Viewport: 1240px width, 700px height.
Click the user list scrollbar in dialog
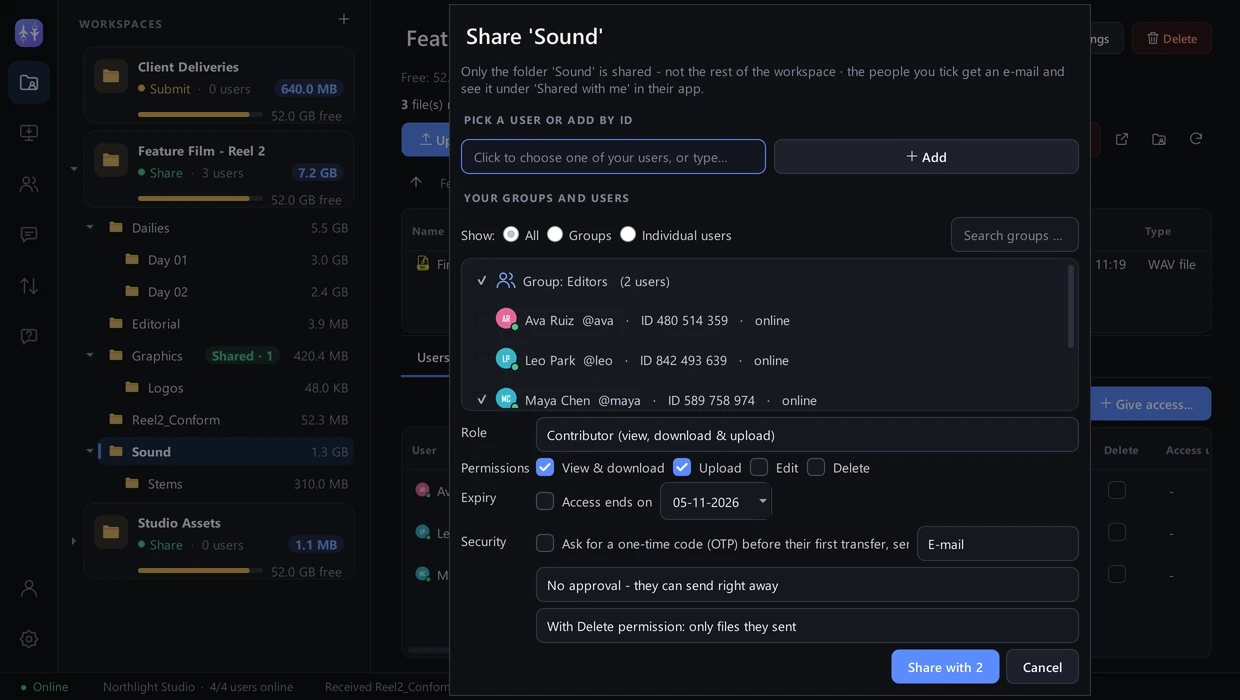click(1071, 307)
